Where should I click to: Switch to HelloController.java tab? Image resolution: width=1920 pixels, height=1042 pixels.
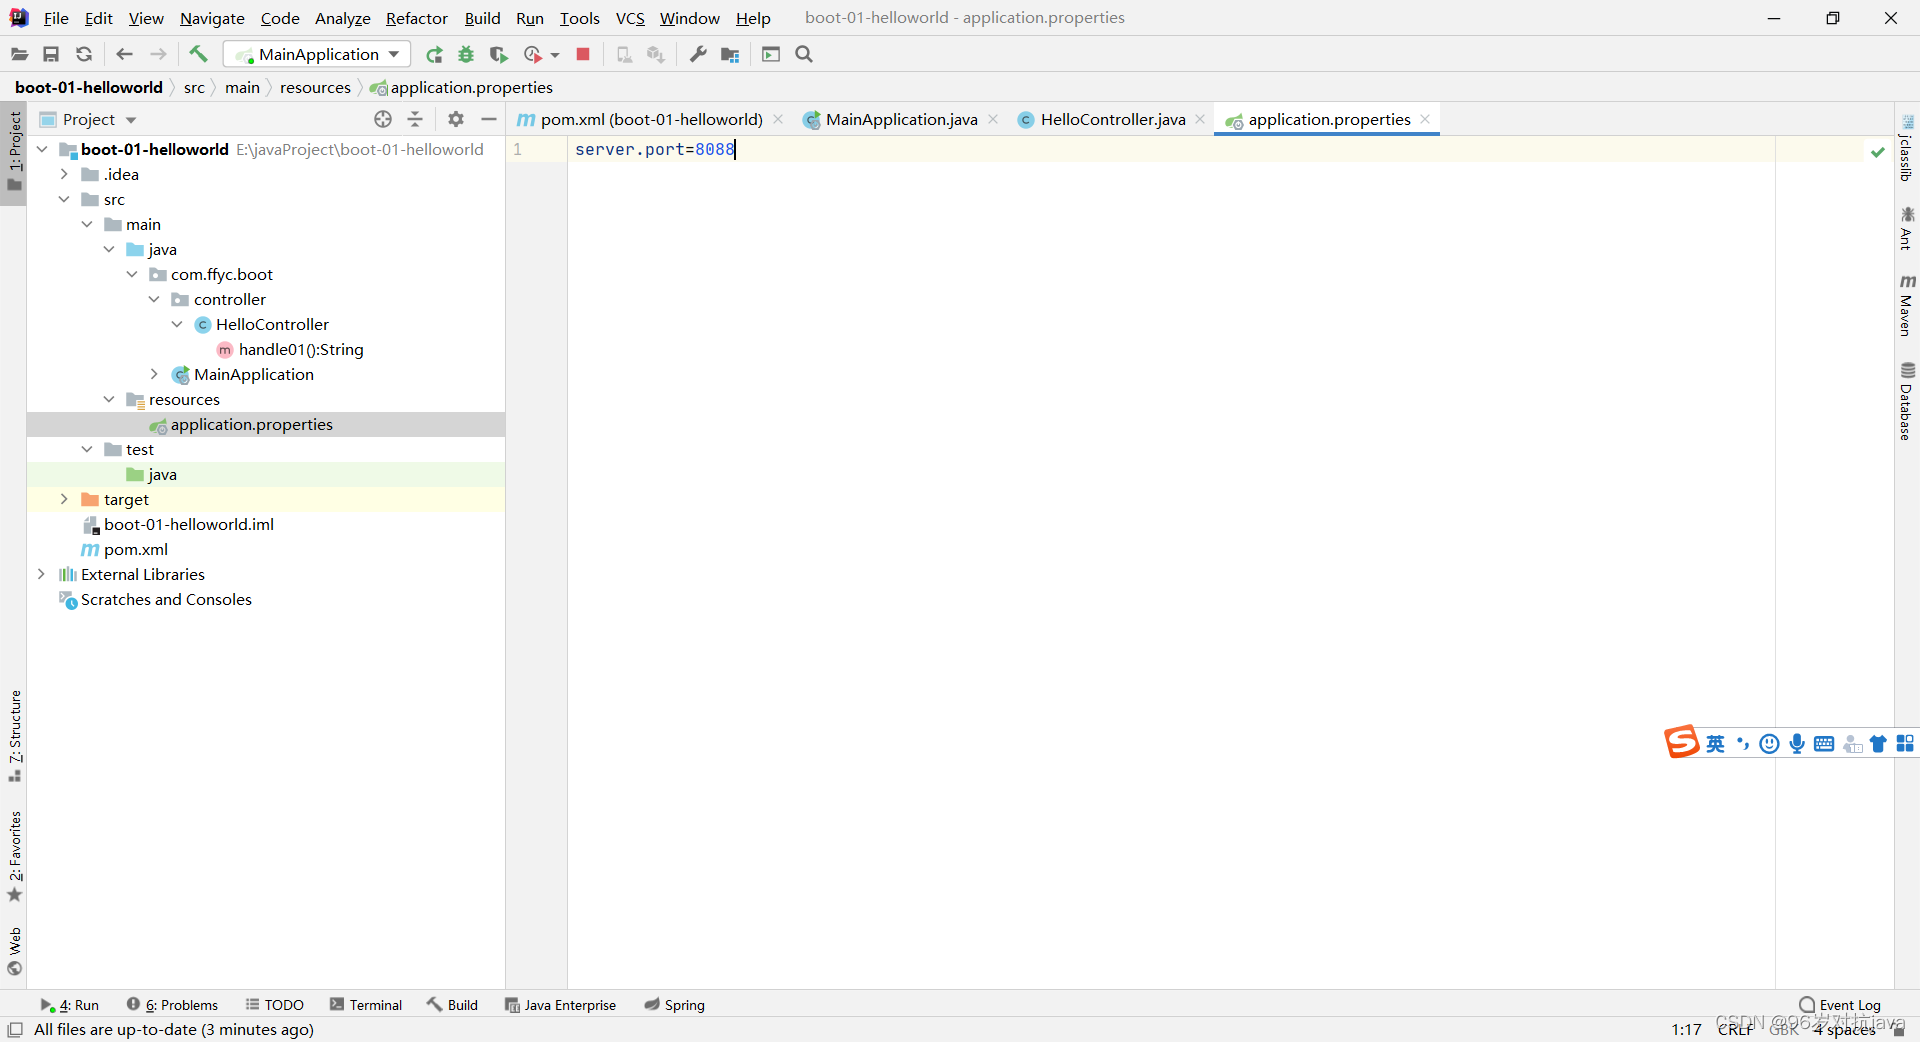1112,119
